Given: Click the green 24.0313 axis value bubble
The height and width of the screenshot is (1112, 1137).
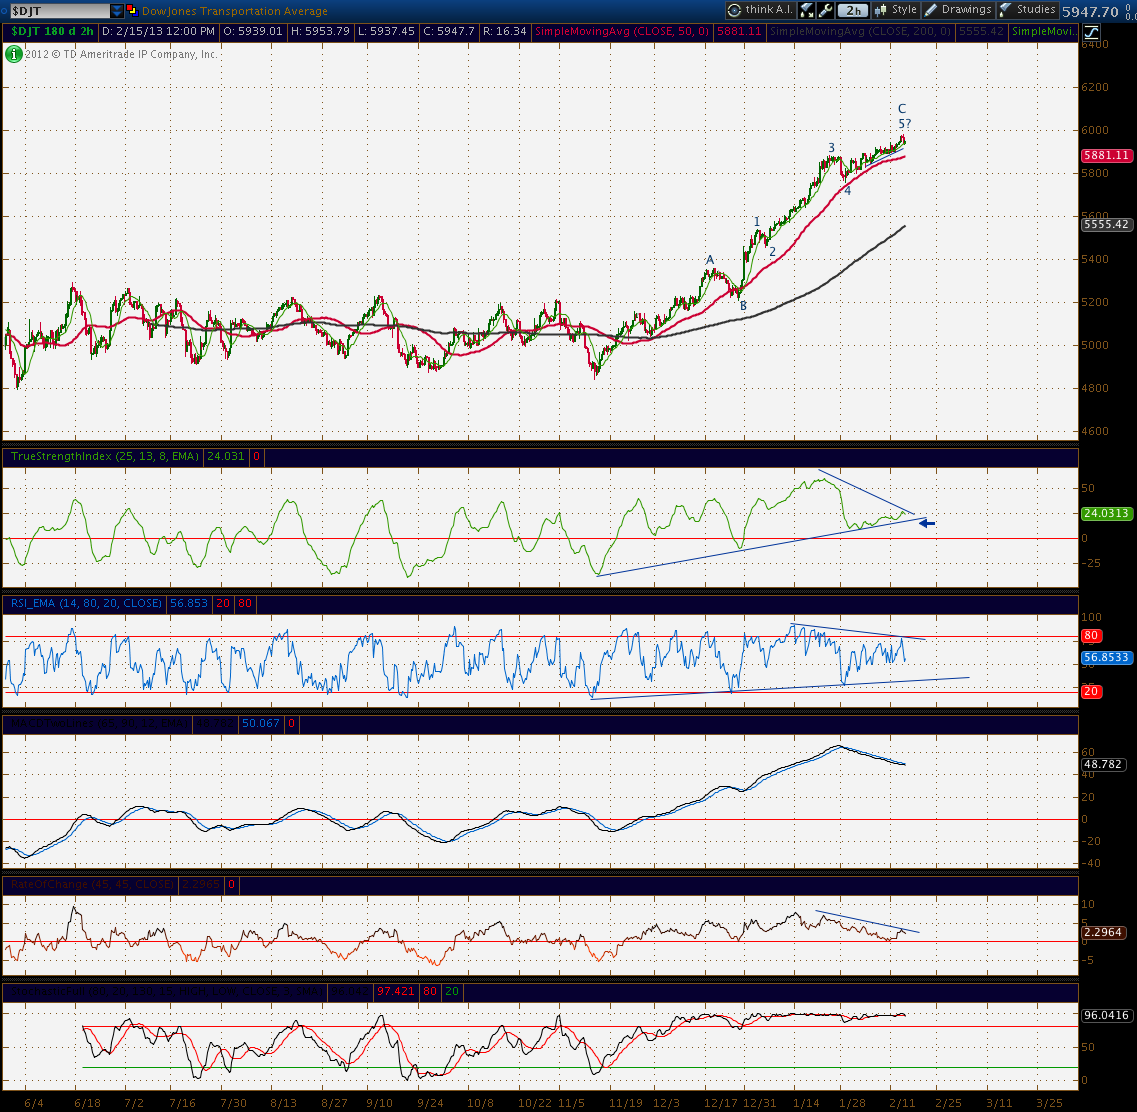Looking at the screenshot, I should [x=1106, y=513].
